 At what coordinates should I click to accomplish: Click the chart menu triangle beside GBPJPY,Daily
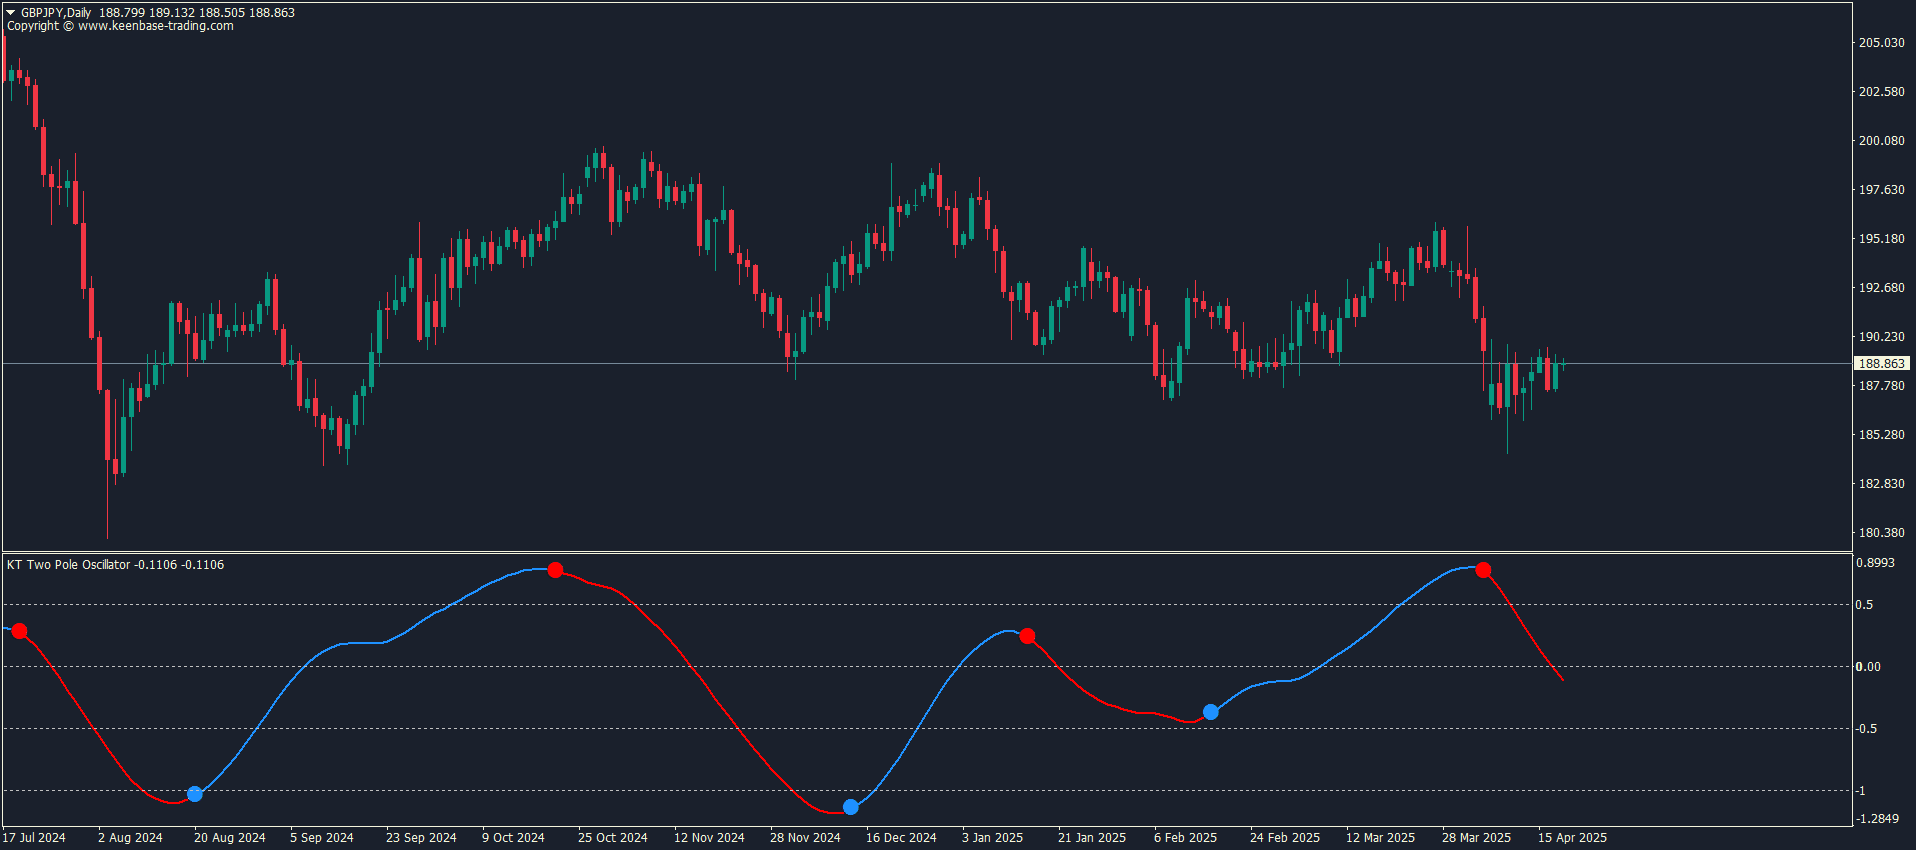click(11, 13)
